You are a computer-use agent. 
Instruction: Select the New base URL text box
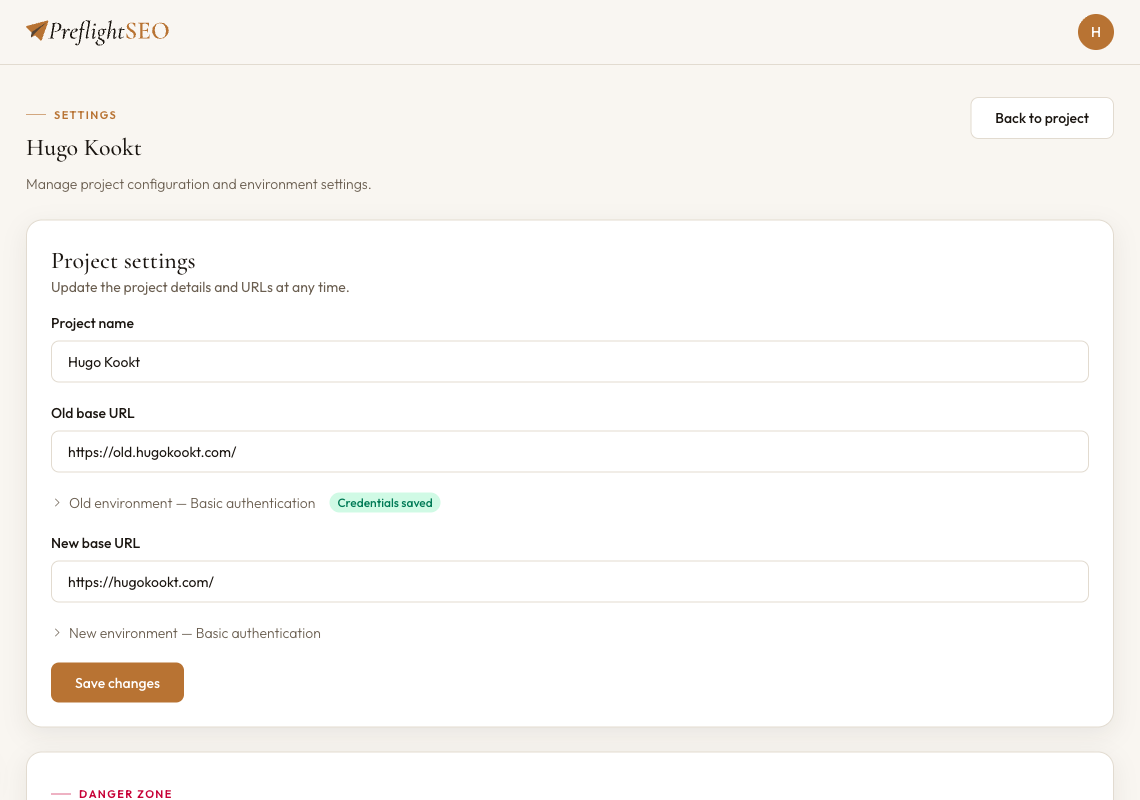click(x=569, y=581)
